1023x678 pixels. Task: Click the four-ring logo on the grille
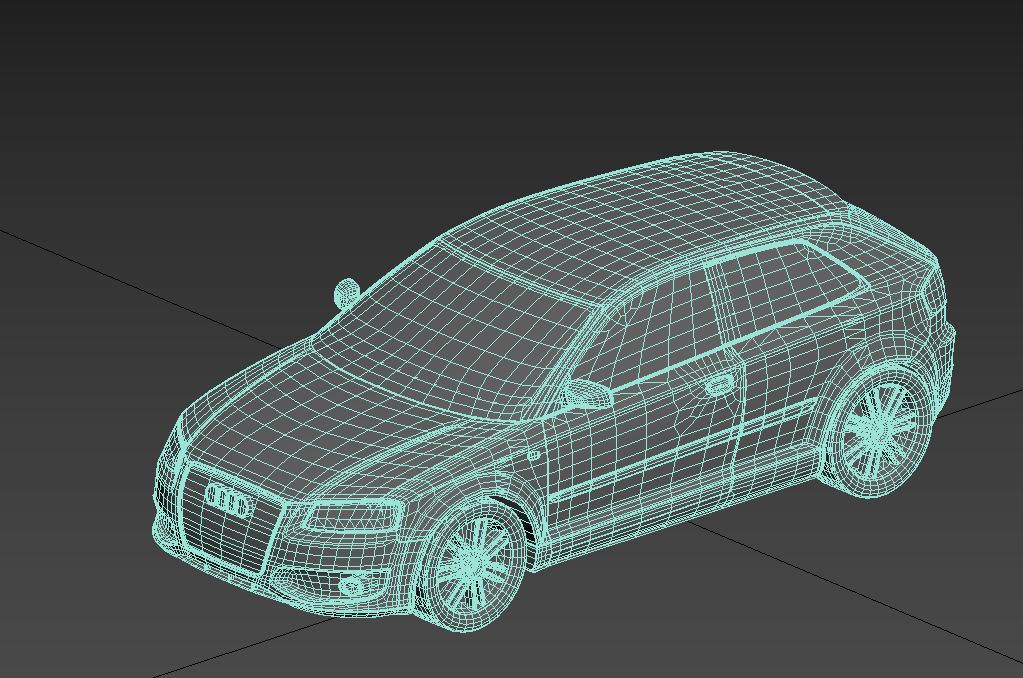coord(228,500)
